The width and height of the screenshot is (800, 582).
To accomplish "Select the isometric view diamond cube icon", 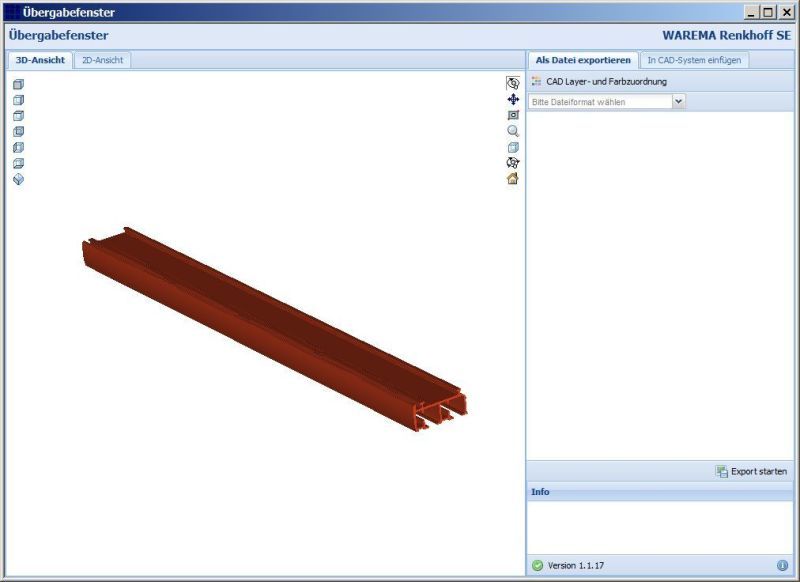I will tap(18, 179).
